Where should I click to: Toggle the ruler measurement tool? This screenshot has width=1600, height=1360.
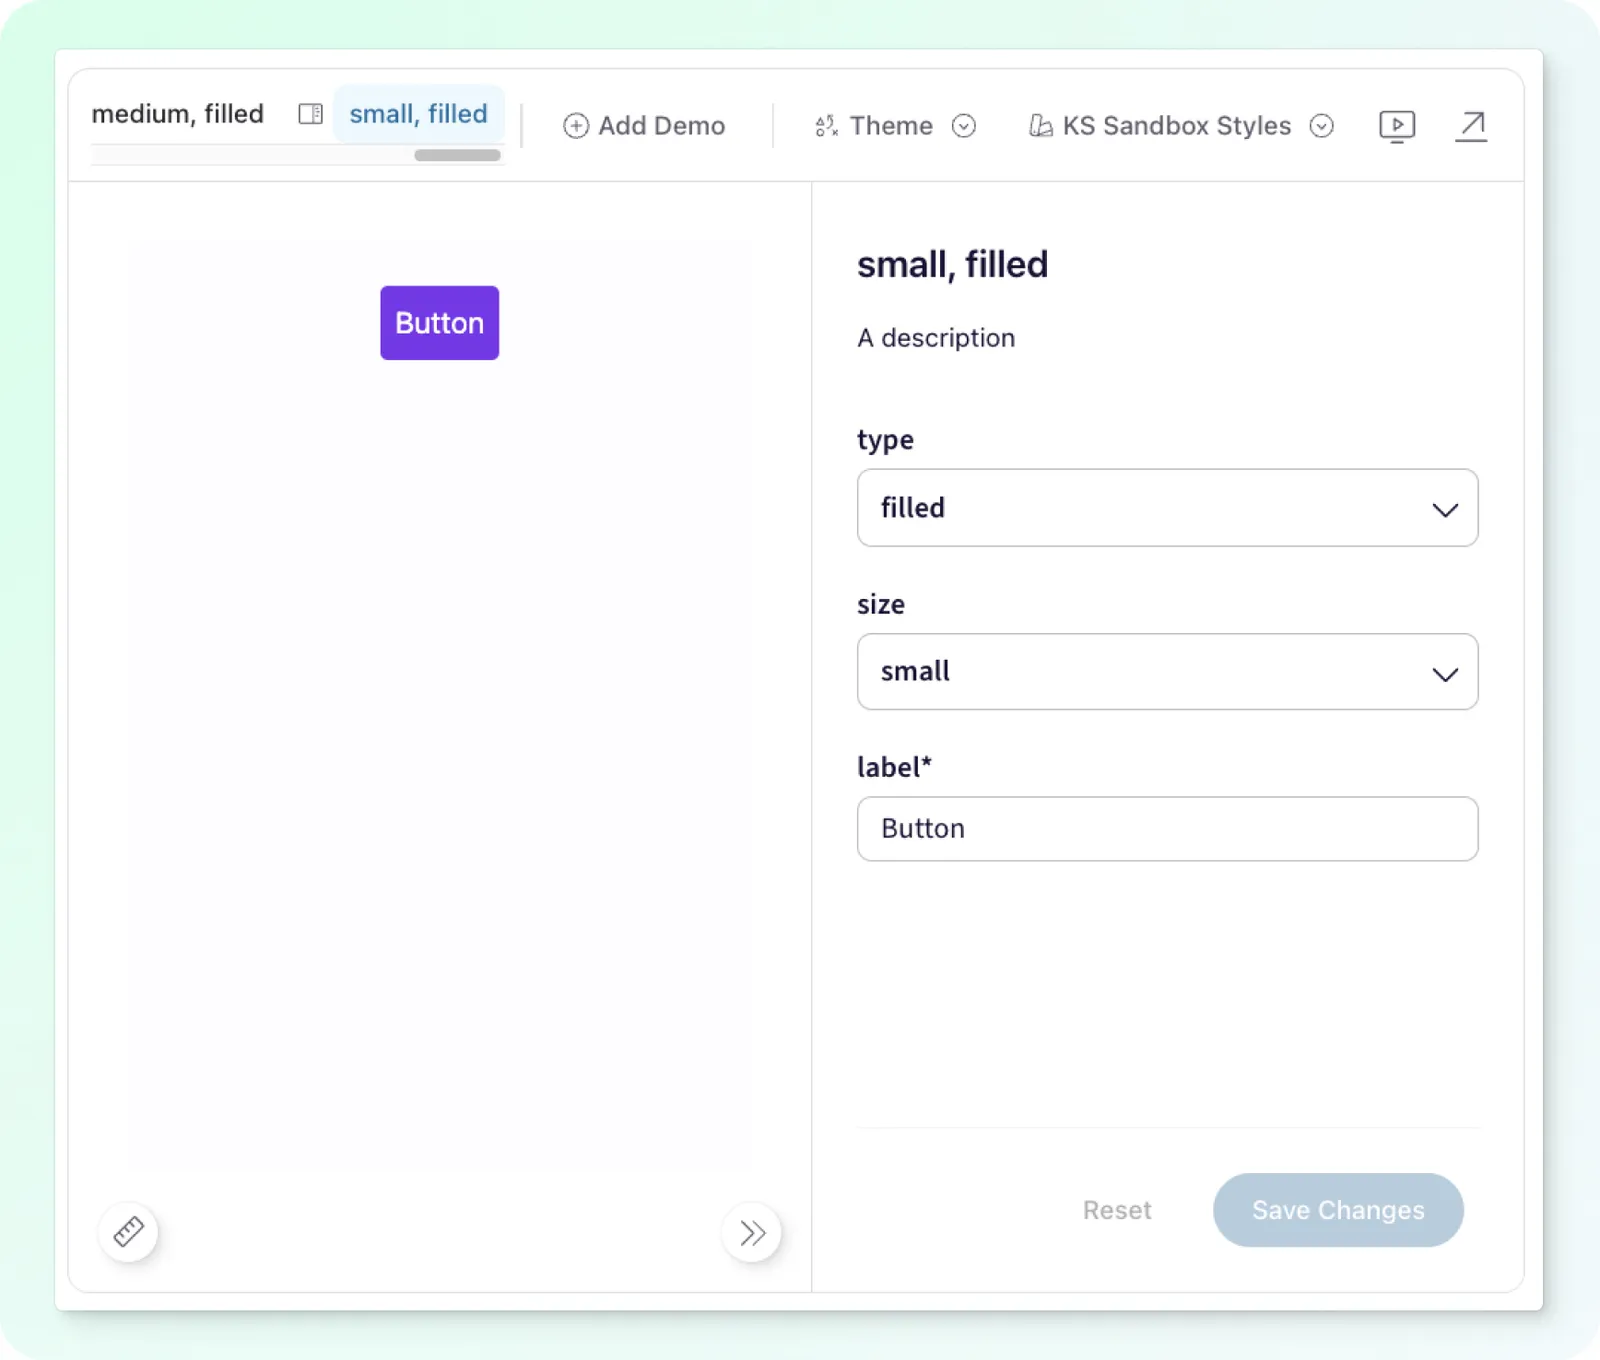[129, 1232]
